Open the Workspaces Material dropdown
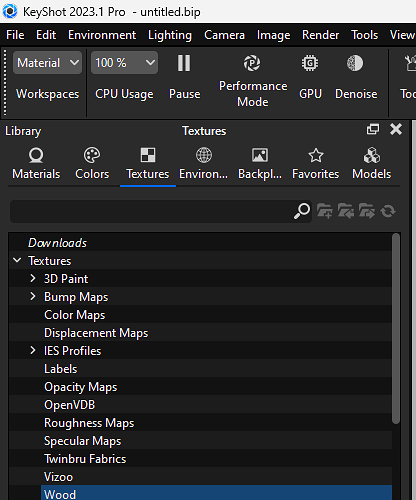This screenshot has height=500, width=416. coord(47,63)
